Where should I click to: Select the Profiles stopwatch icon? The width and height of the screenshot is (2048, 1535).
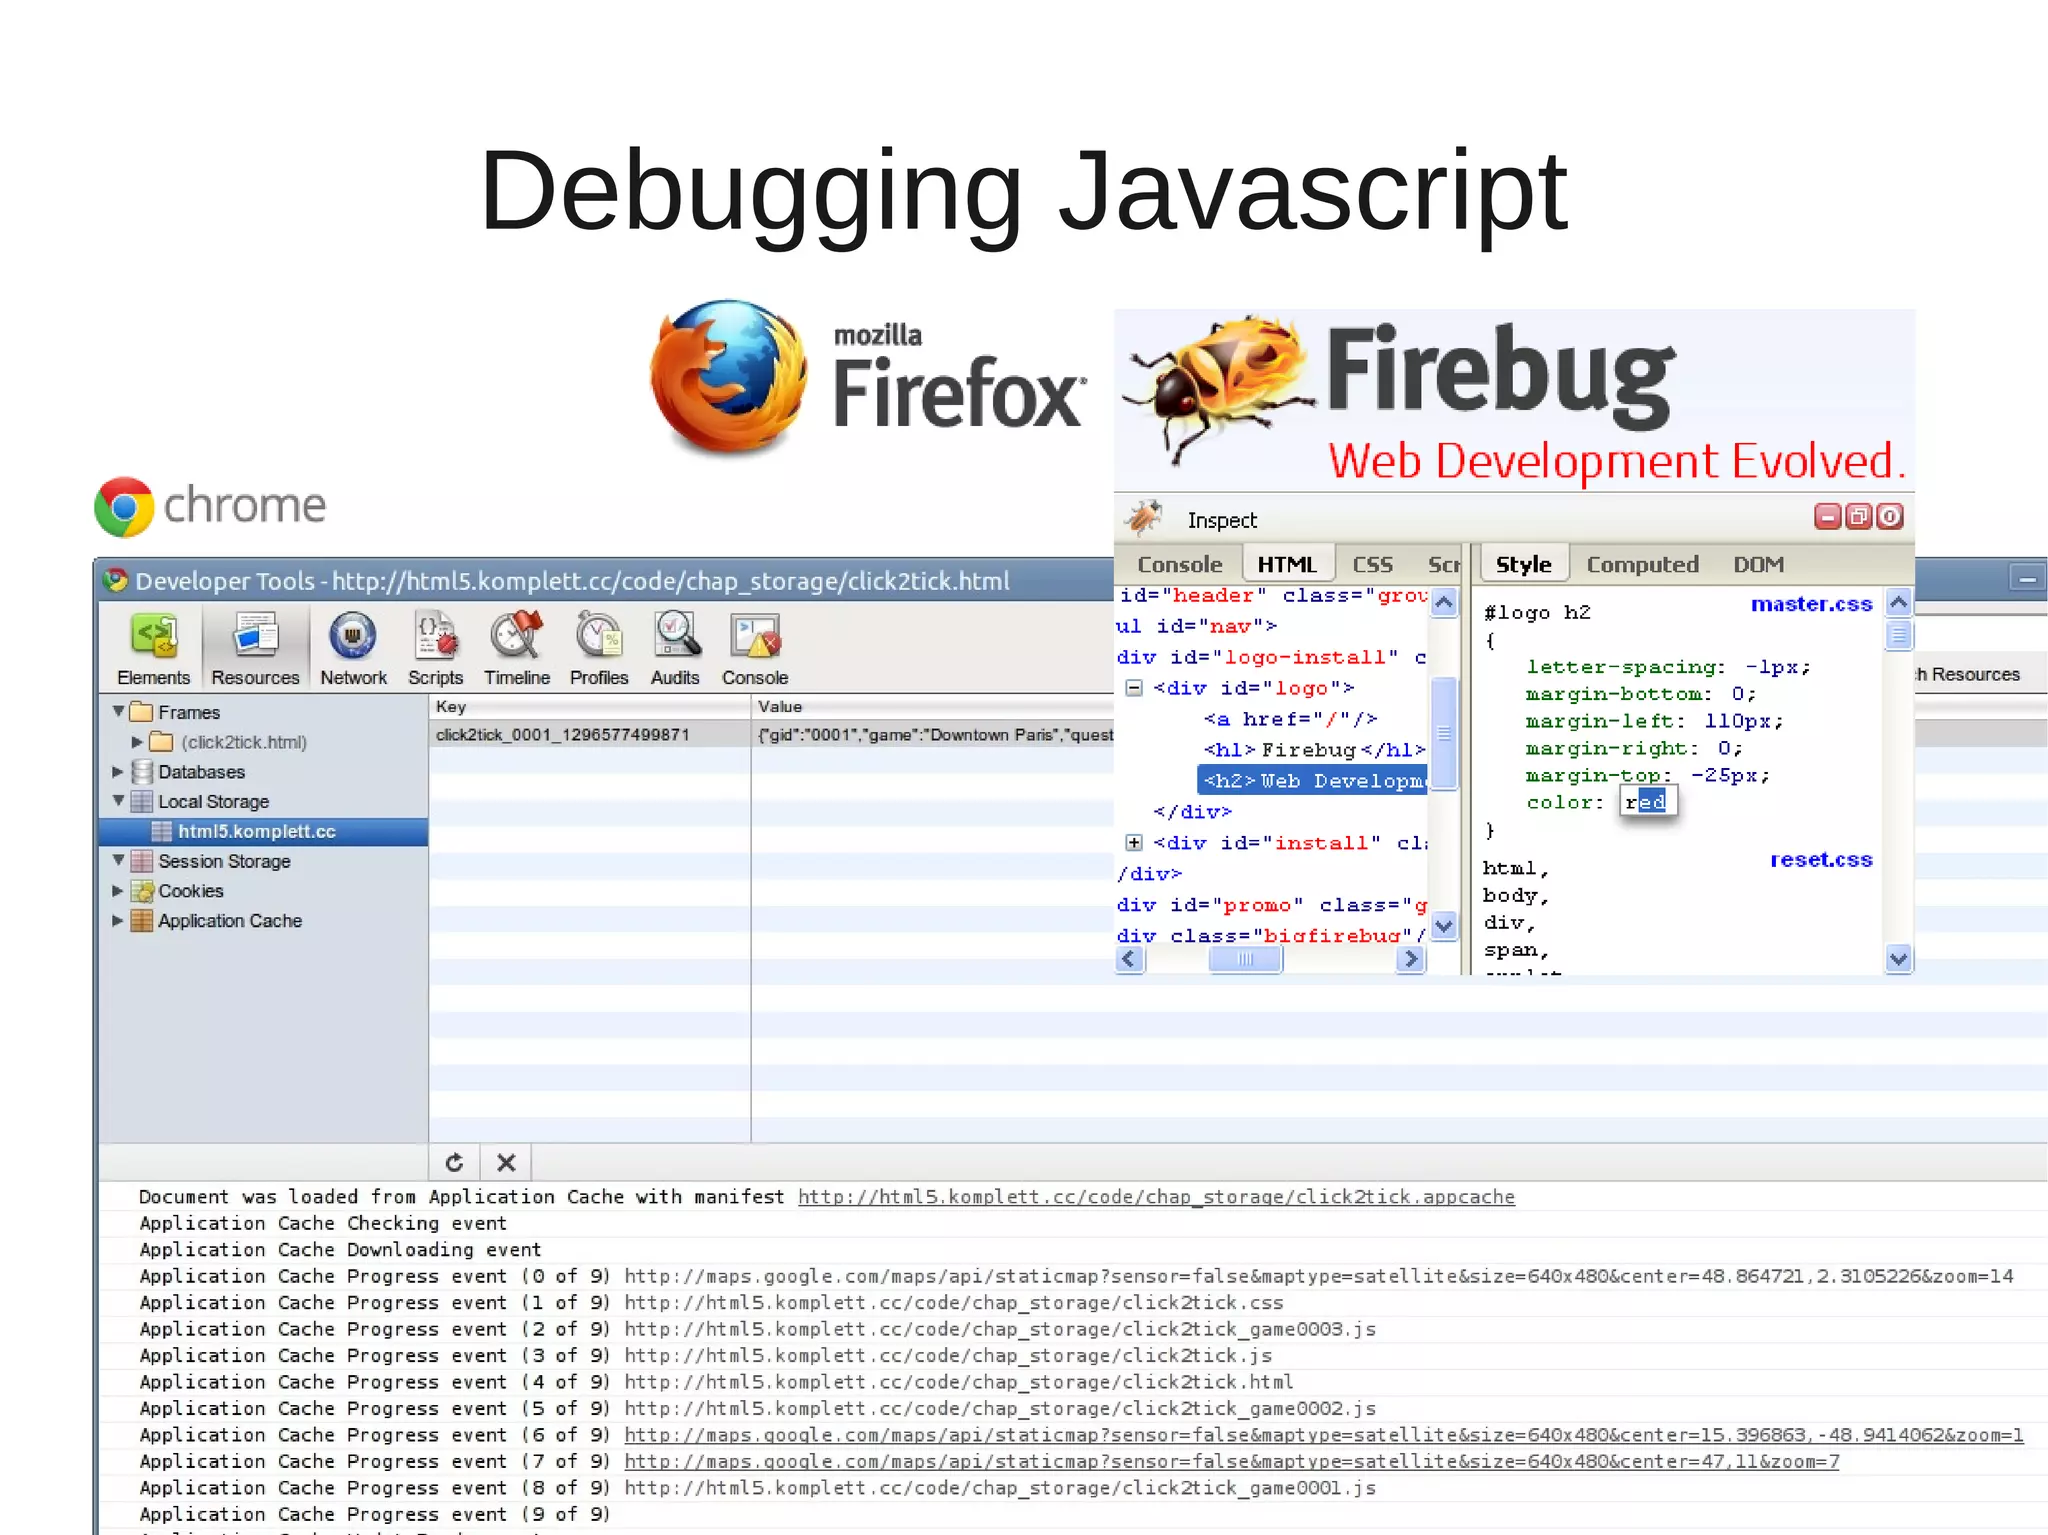tap(598, 637)
